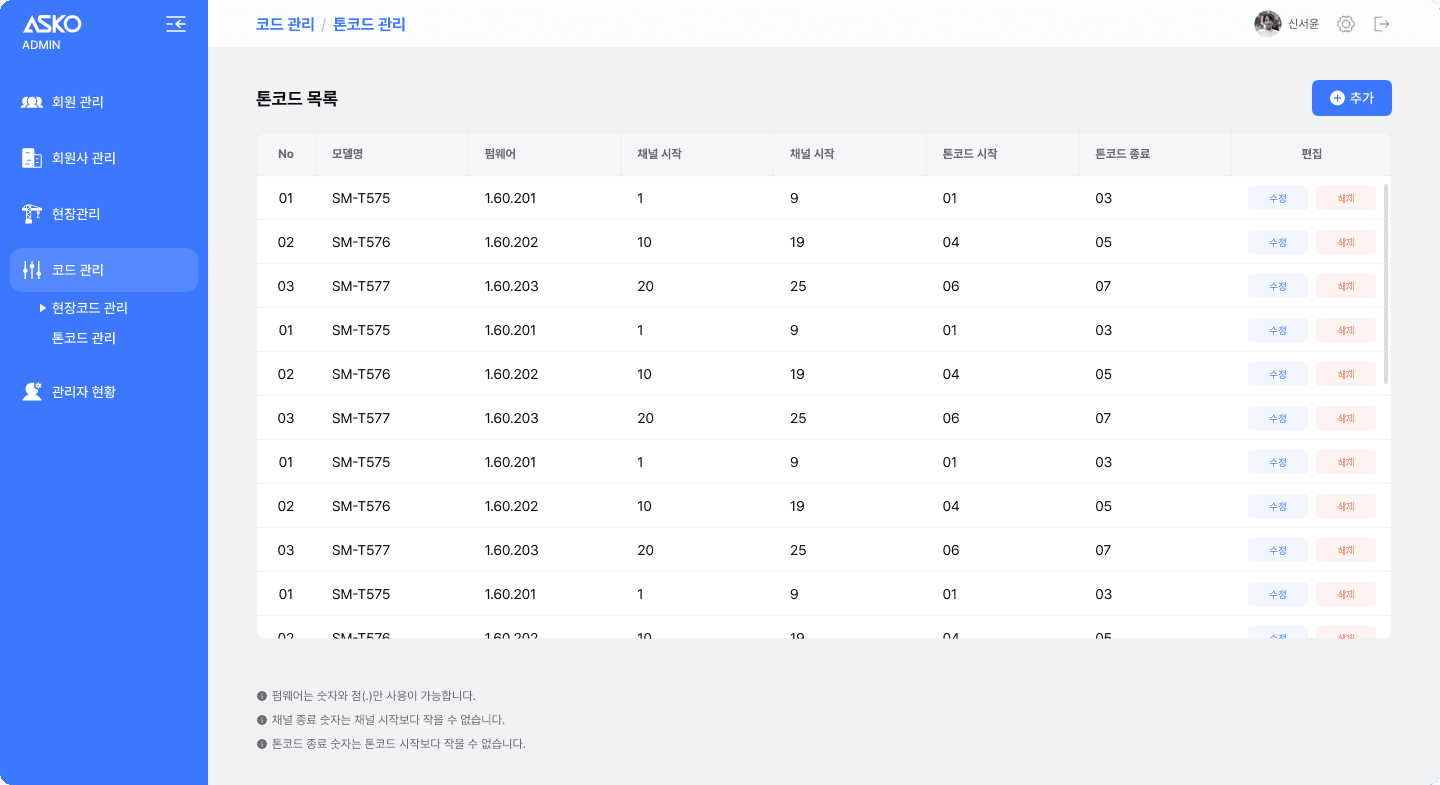This screenshot has height=785, width=1440.
Task: Click 수정 on the first SM-T575 row
Action: coord(1277,198)
